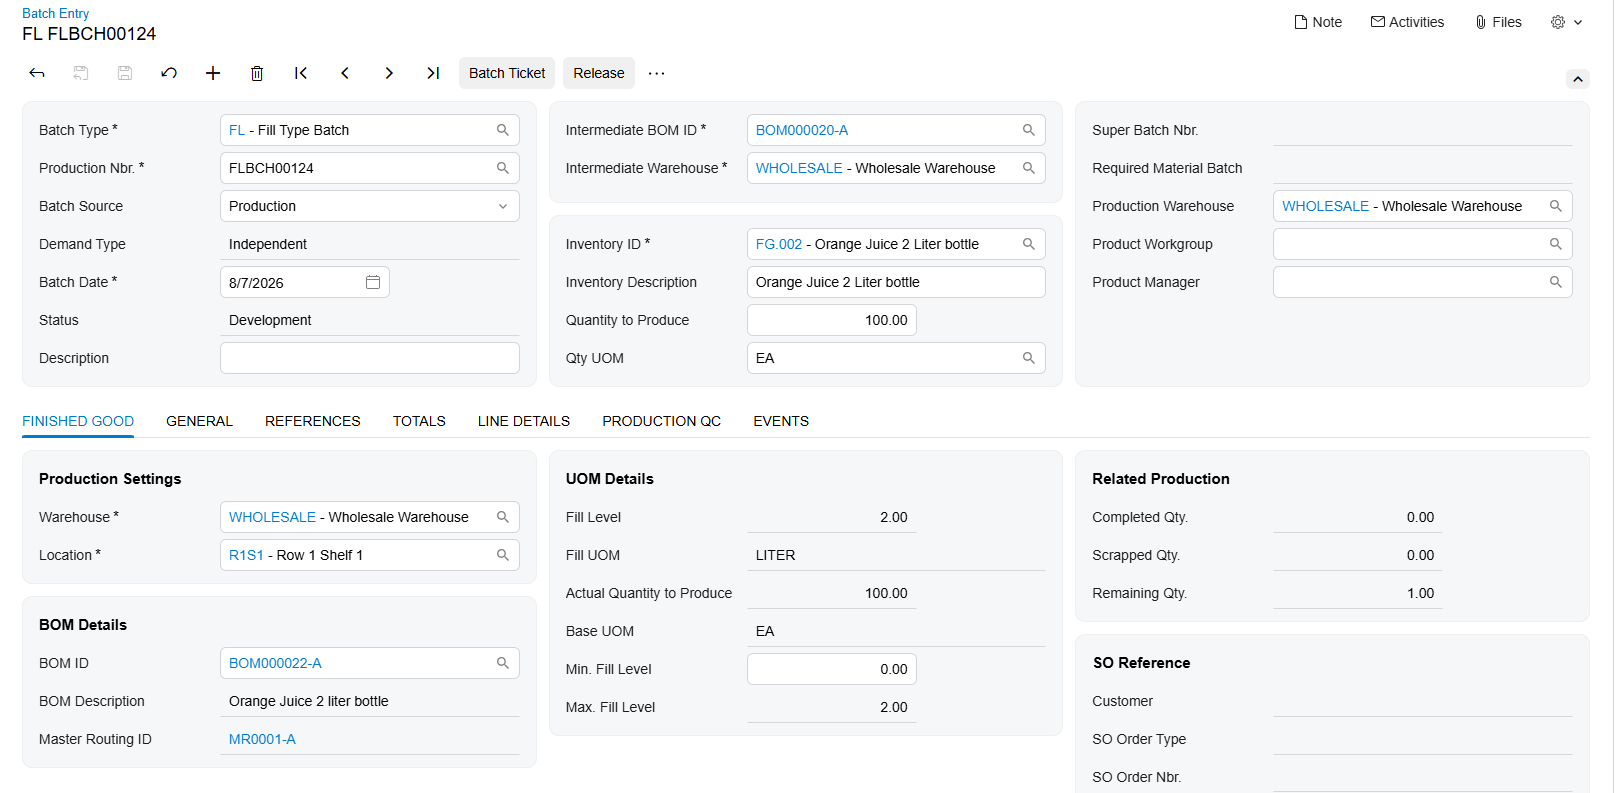Go to last record icon
The height and width of the screenshot is (793, 1615).
tap(433, 73)
